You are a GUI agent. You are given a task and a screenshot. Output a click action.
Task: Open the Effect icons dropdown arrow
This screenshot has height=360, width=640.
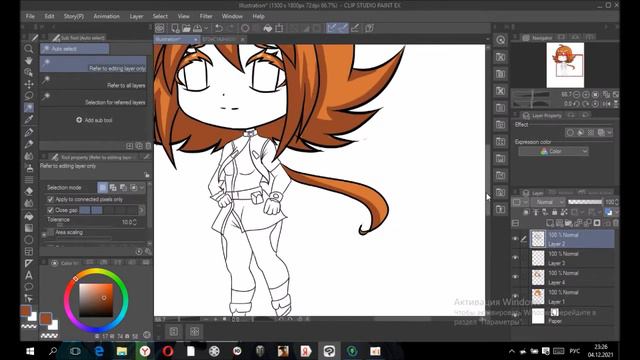609,132
